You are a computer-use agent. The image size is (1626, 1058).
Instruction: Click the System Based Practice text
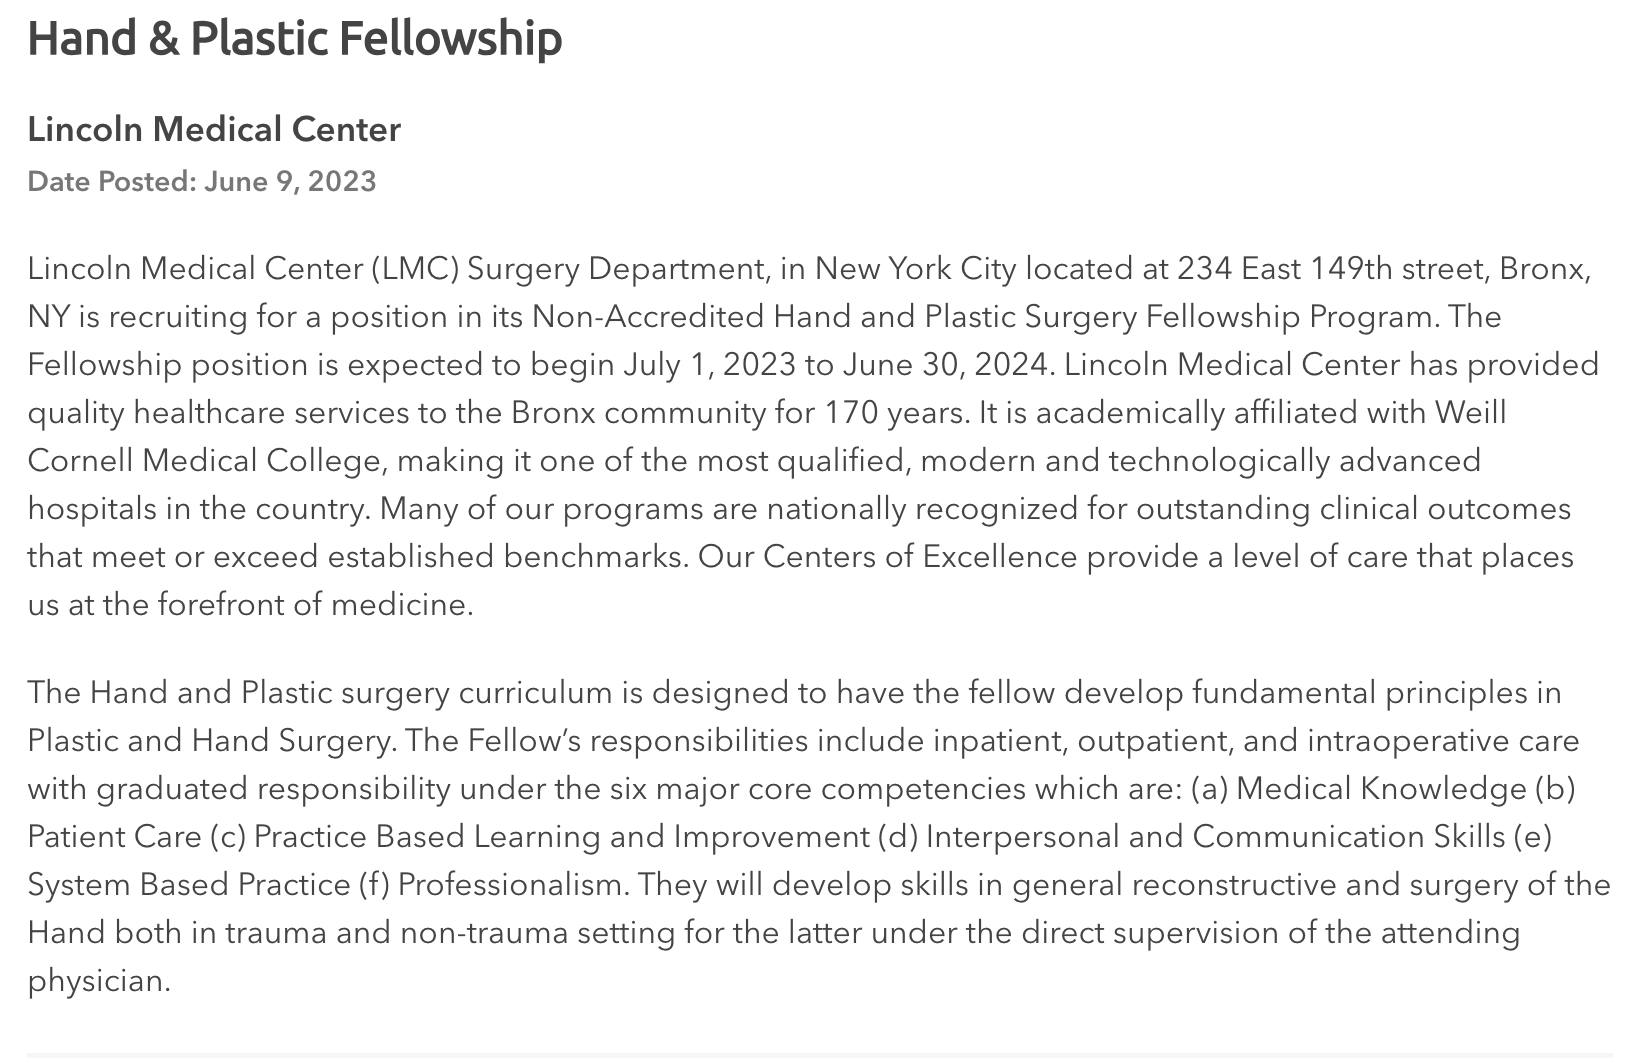tap(188, 884)
